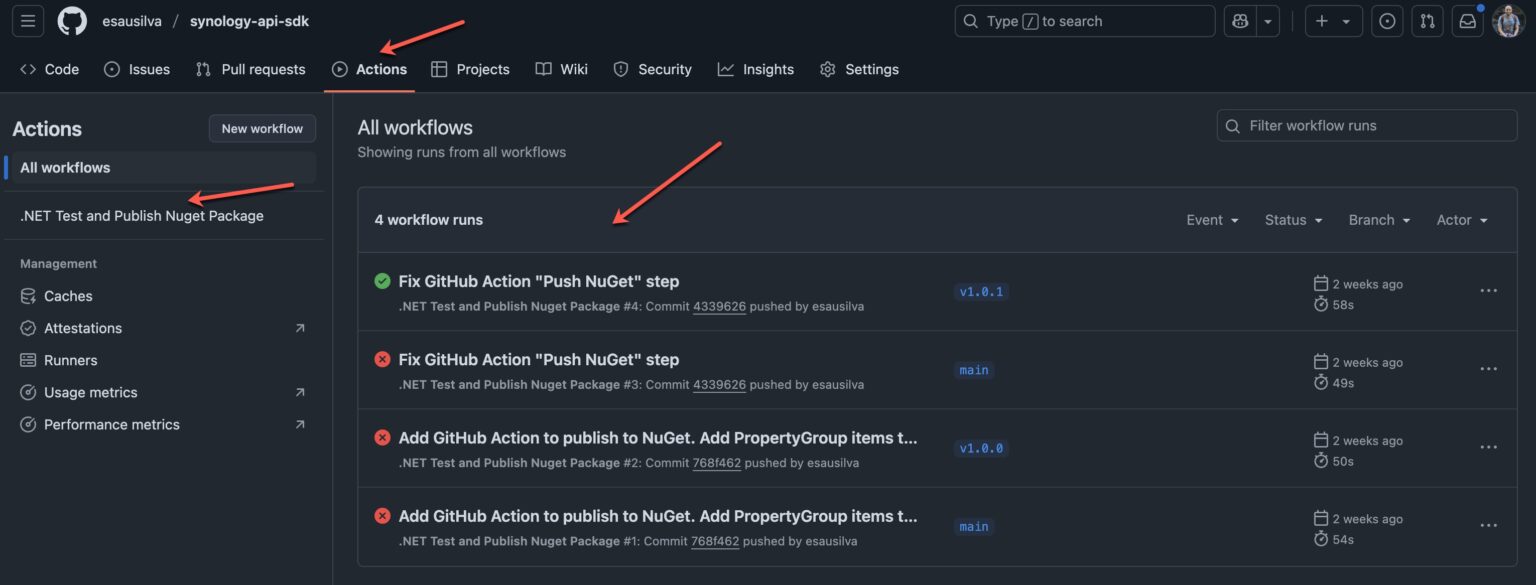Open the GitHub home page via the logo
Image resolution: width=1536 pixels, height=585 pixels.
pyautogui.click(x=71, y=20)
